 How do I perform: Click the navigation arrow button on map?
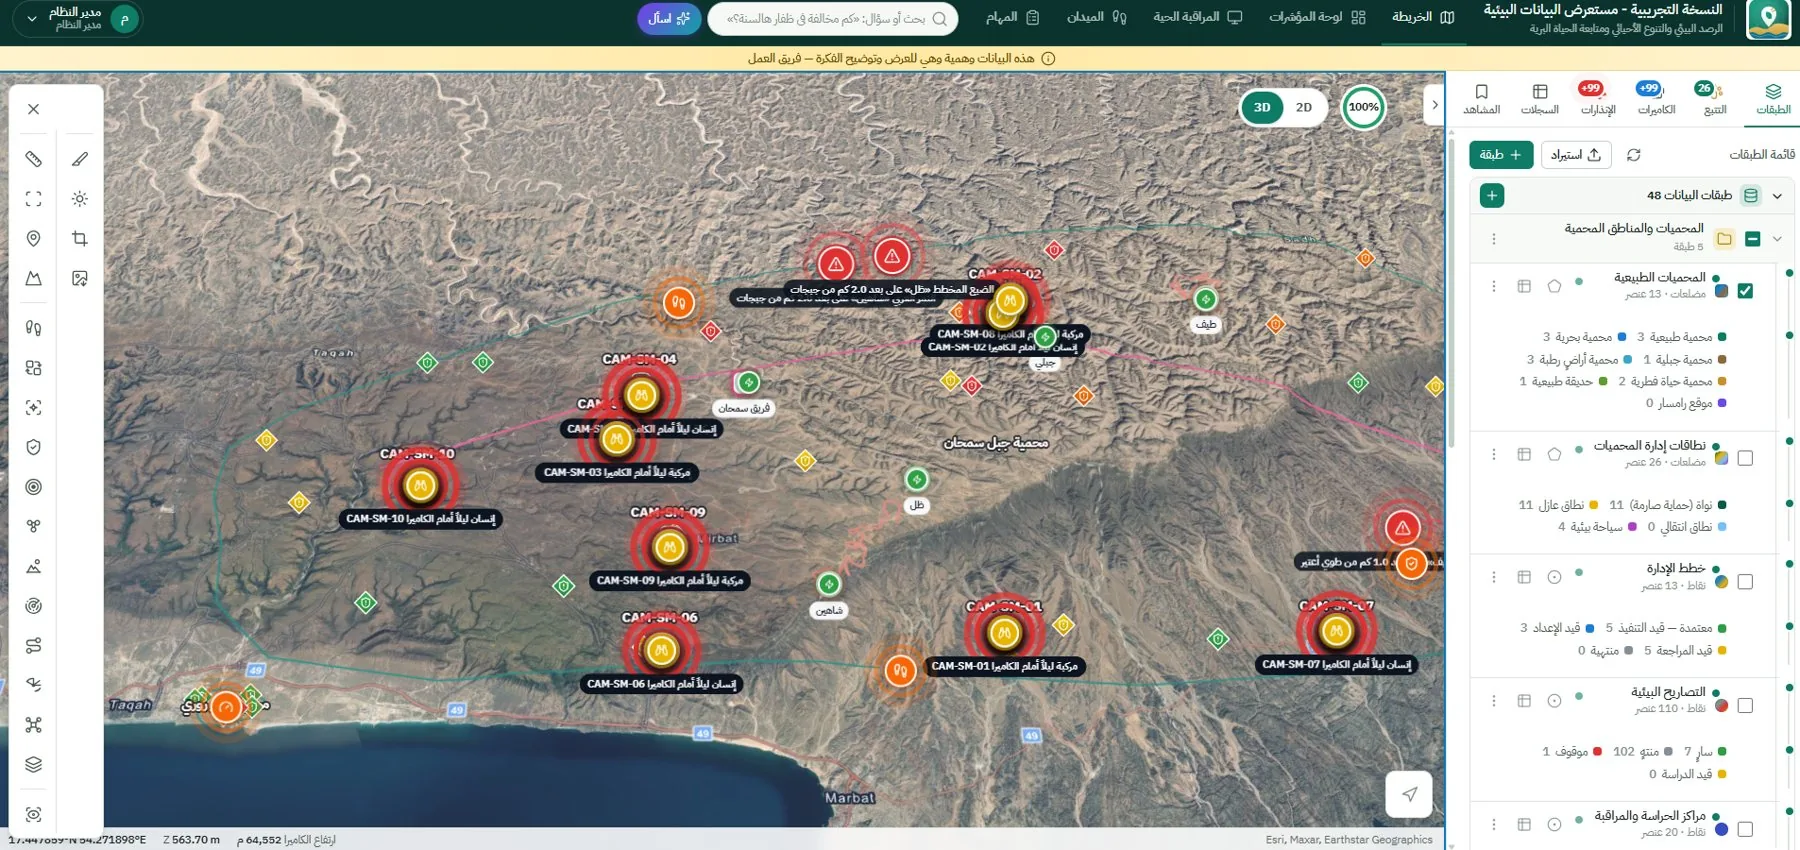click(x=1409, y=794)
